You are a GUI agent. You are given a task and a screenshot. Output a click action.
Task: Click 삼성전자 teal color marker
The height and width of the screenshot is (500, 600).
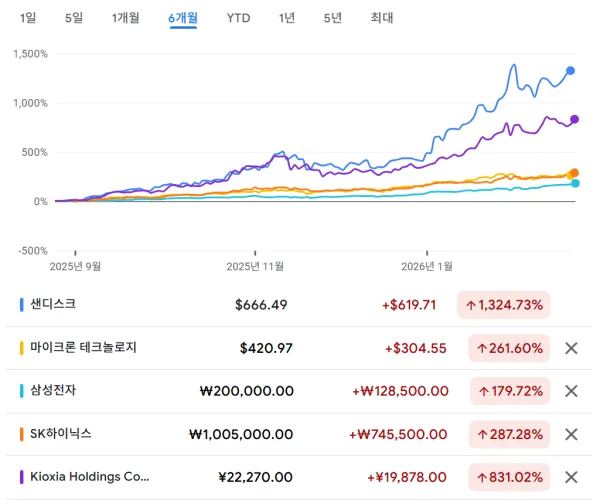(x=21, y=391)
